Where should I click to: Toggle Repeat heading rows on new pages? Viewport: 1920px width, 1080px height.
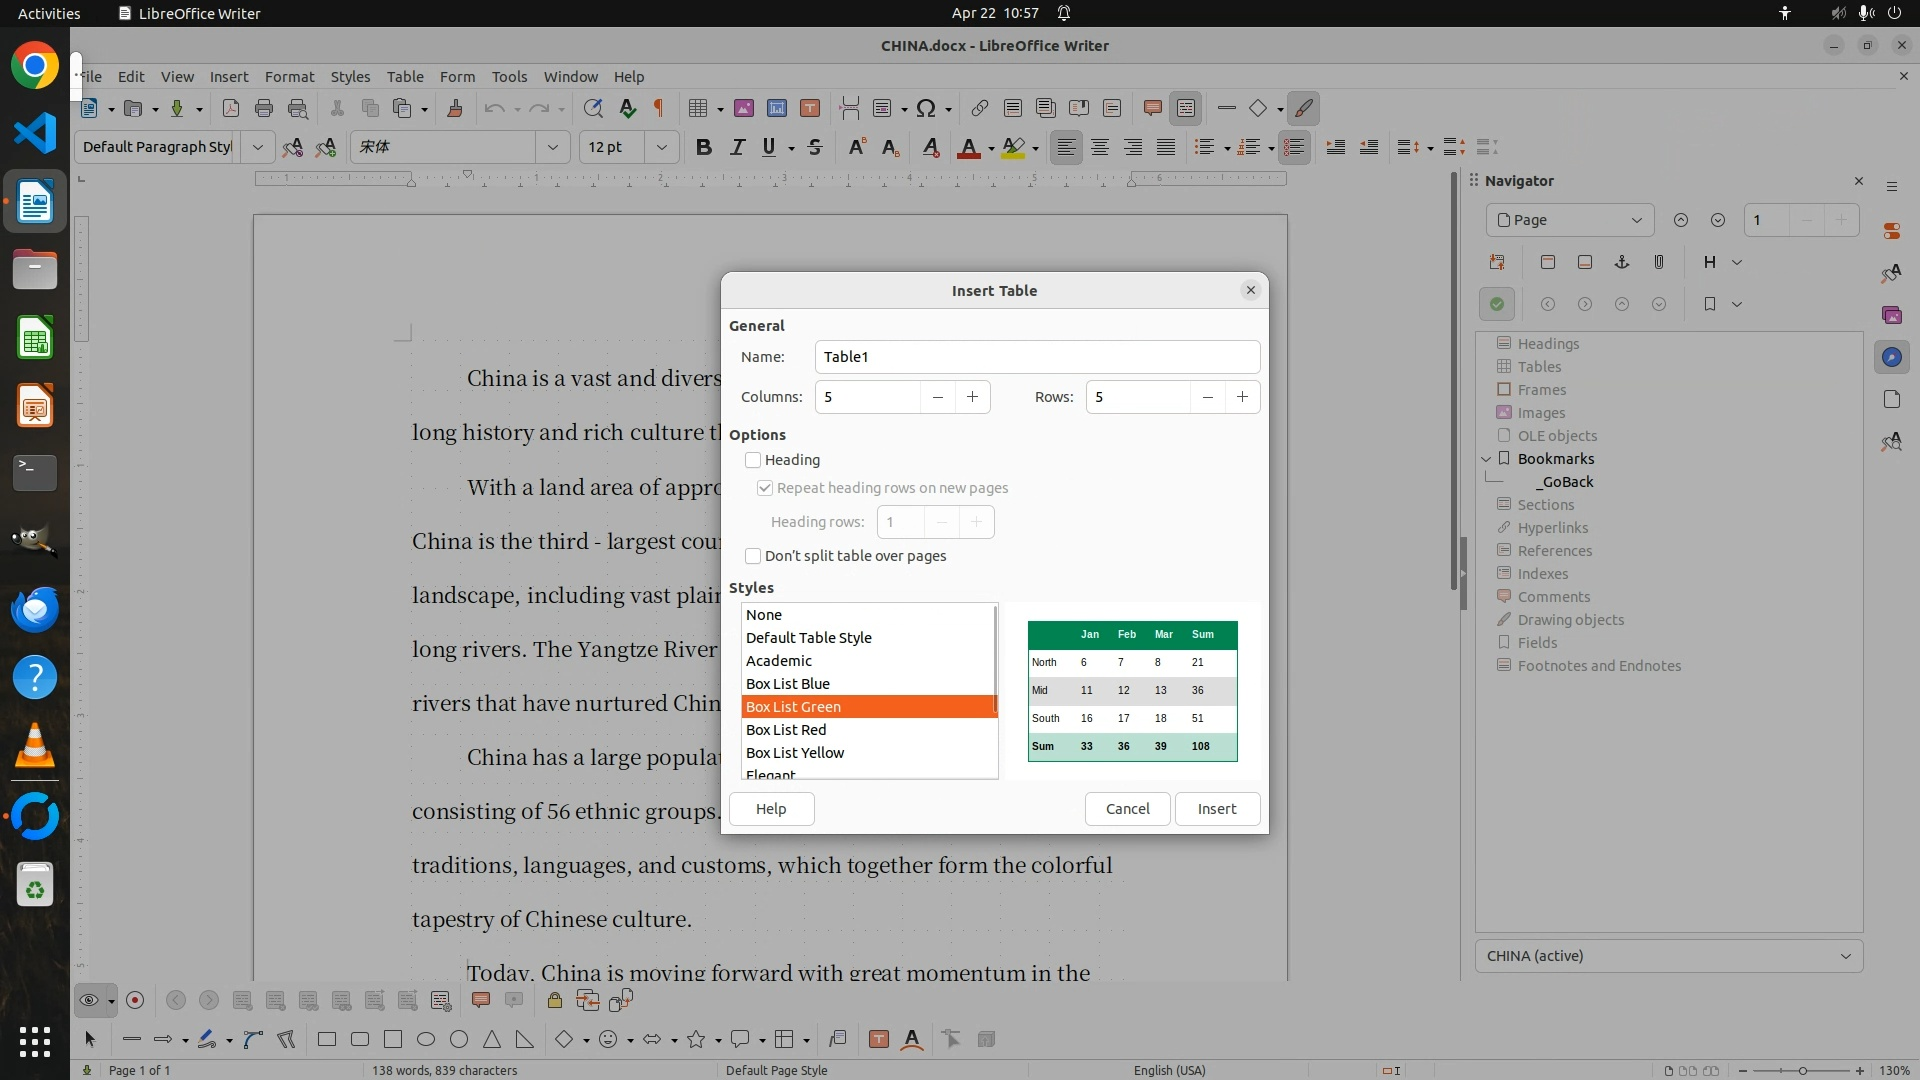(765, 488)
